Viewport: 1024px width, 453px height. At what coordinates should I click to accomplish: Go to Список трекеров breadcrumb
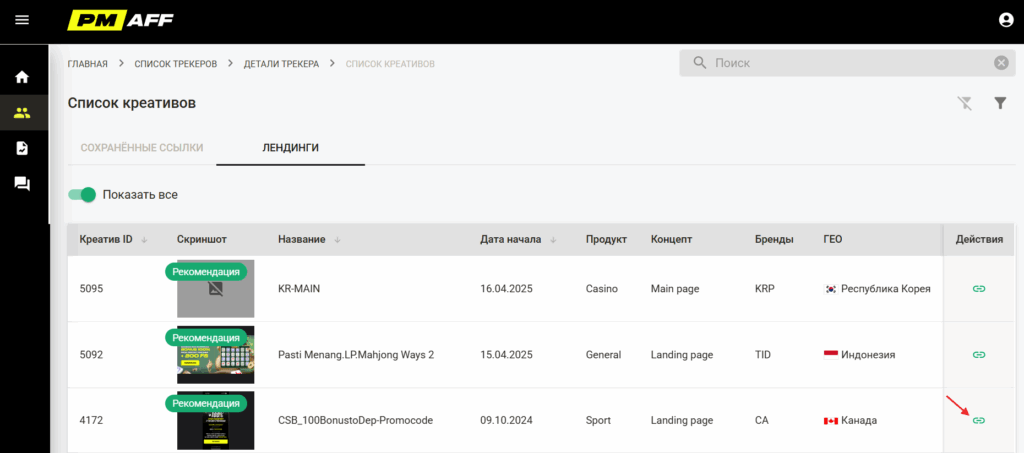[176, 64]
